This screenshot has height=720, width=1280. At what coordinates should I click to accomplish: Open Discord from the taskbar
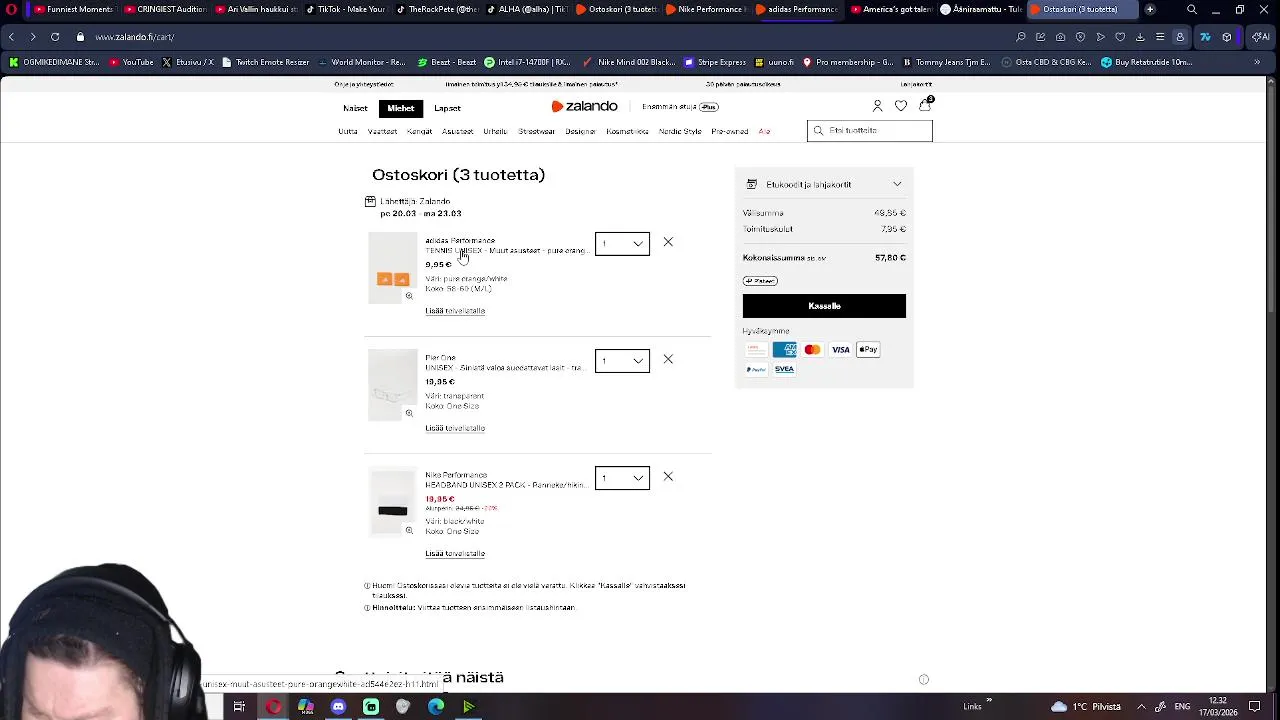[x=338, y=707]
